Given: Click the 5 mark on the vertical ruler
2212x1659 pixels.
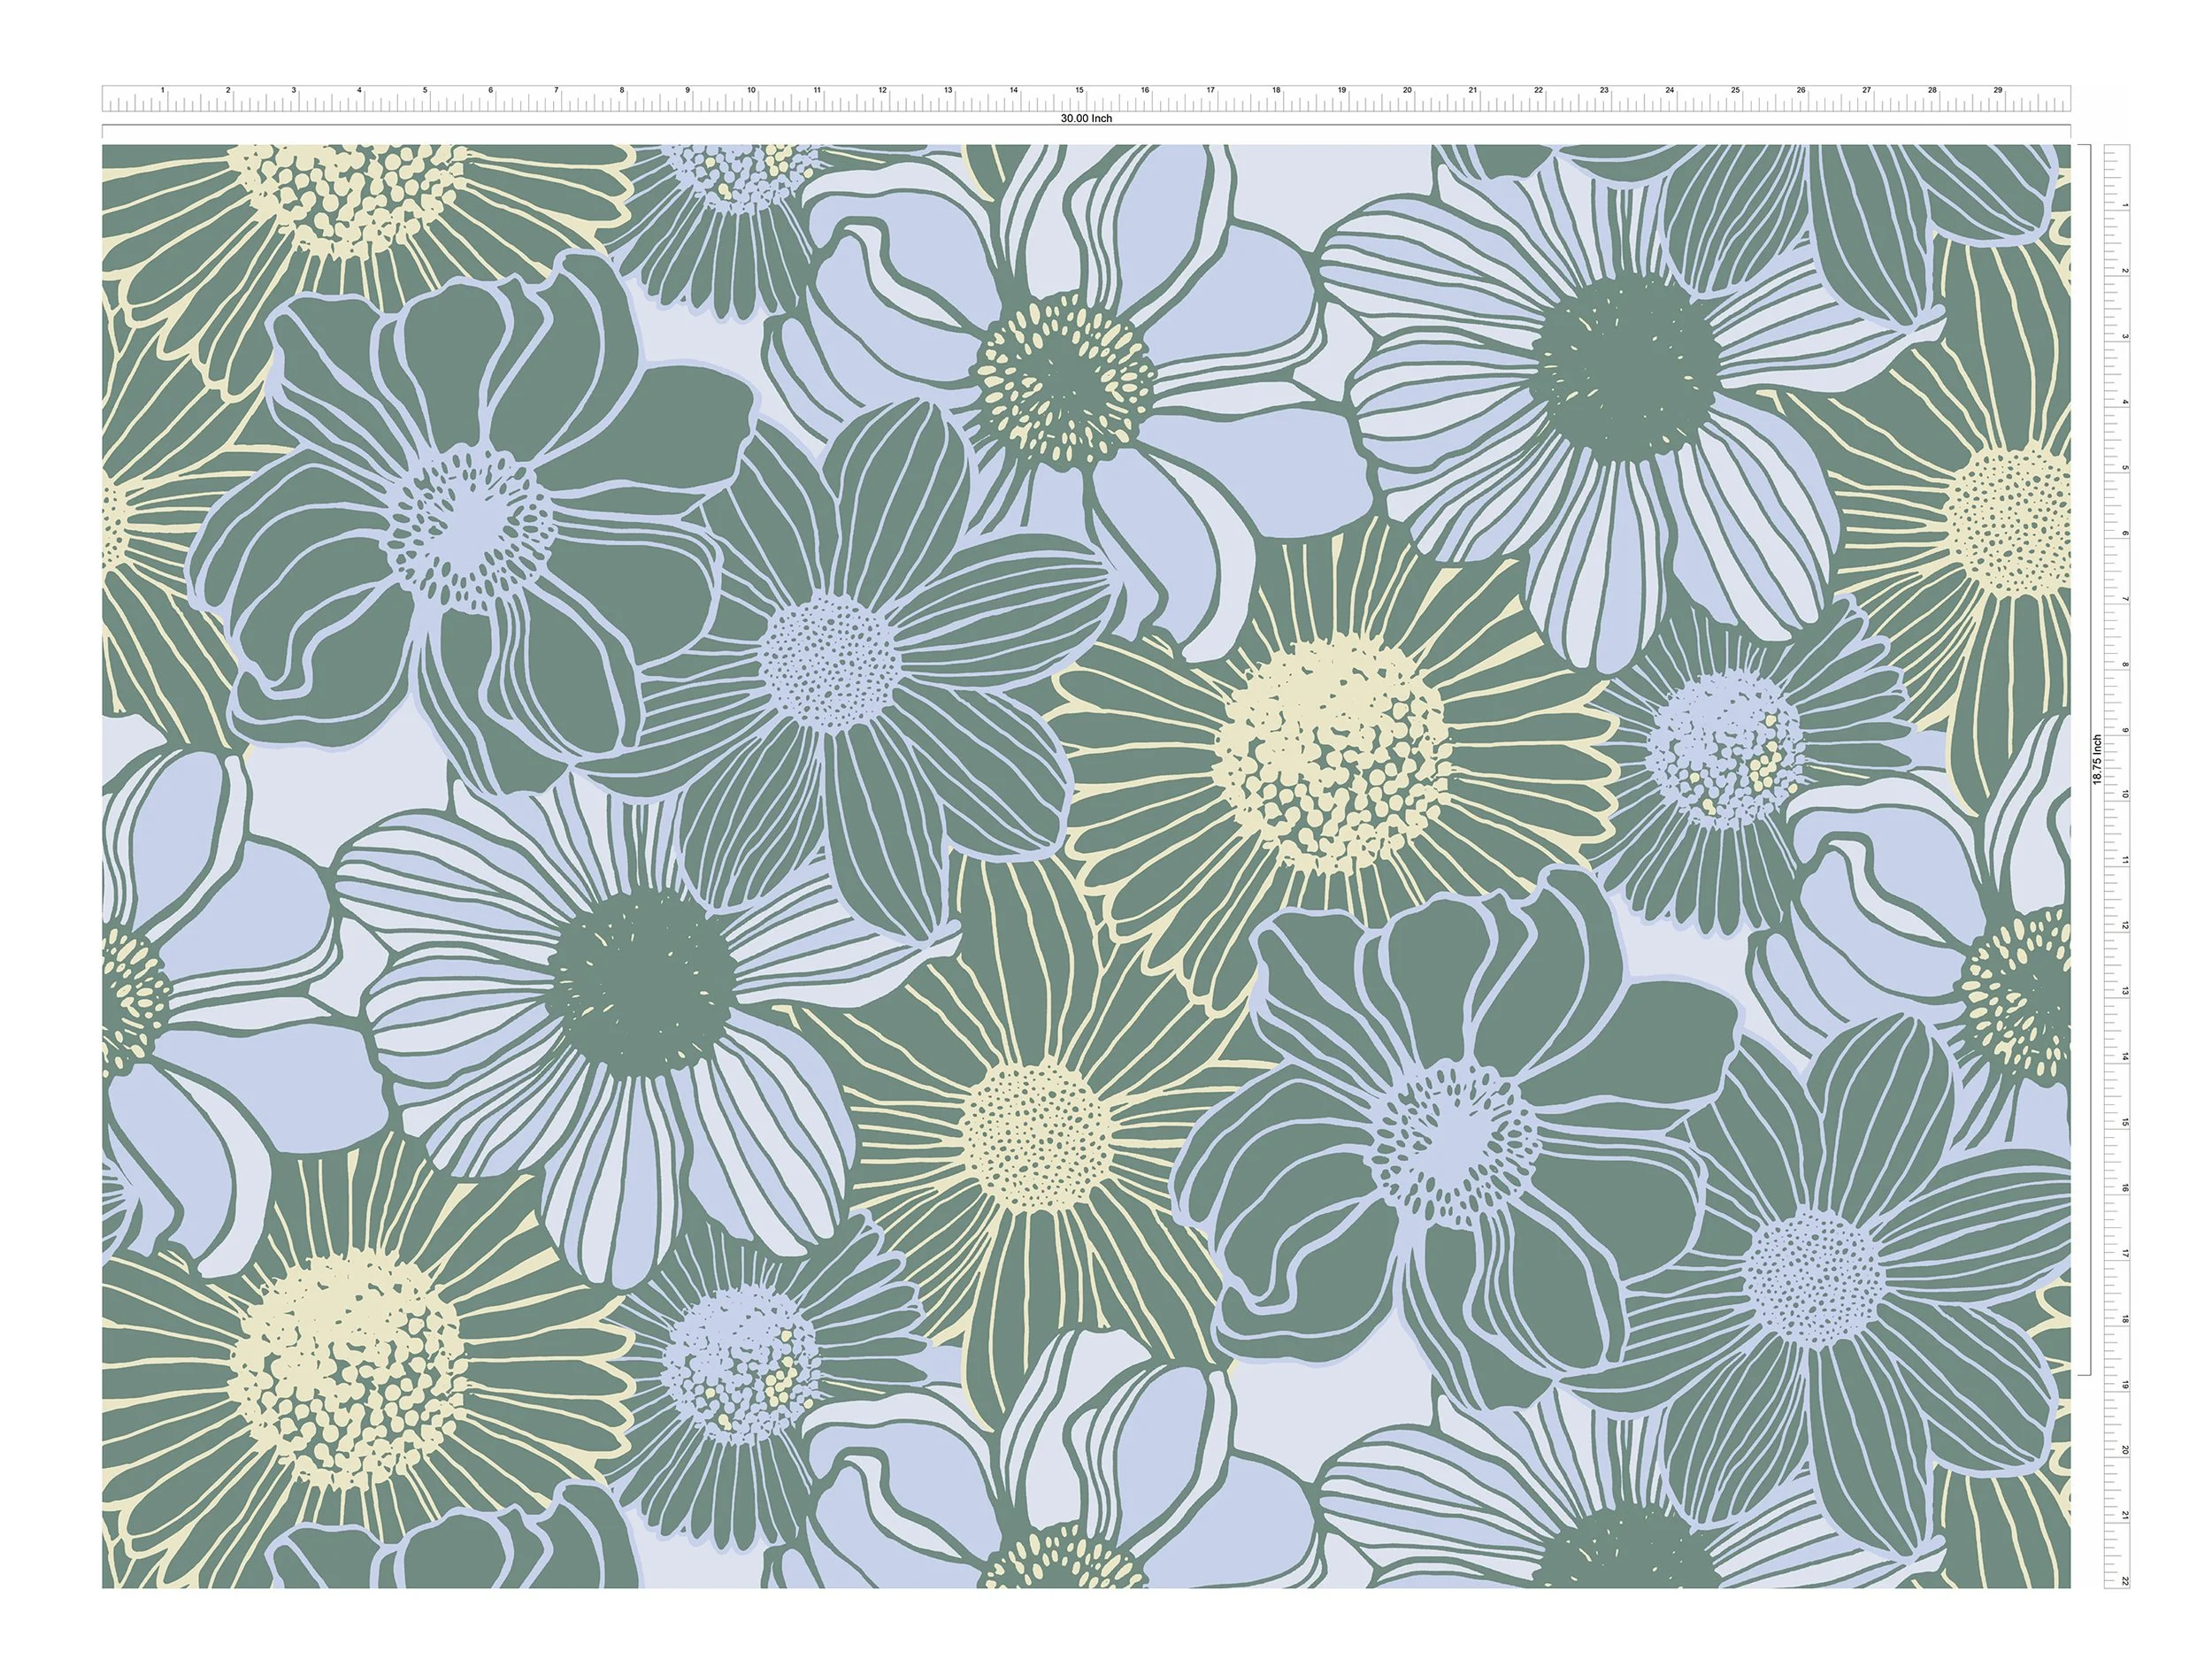Looking at the screenshot, I should click(2124, 468).
